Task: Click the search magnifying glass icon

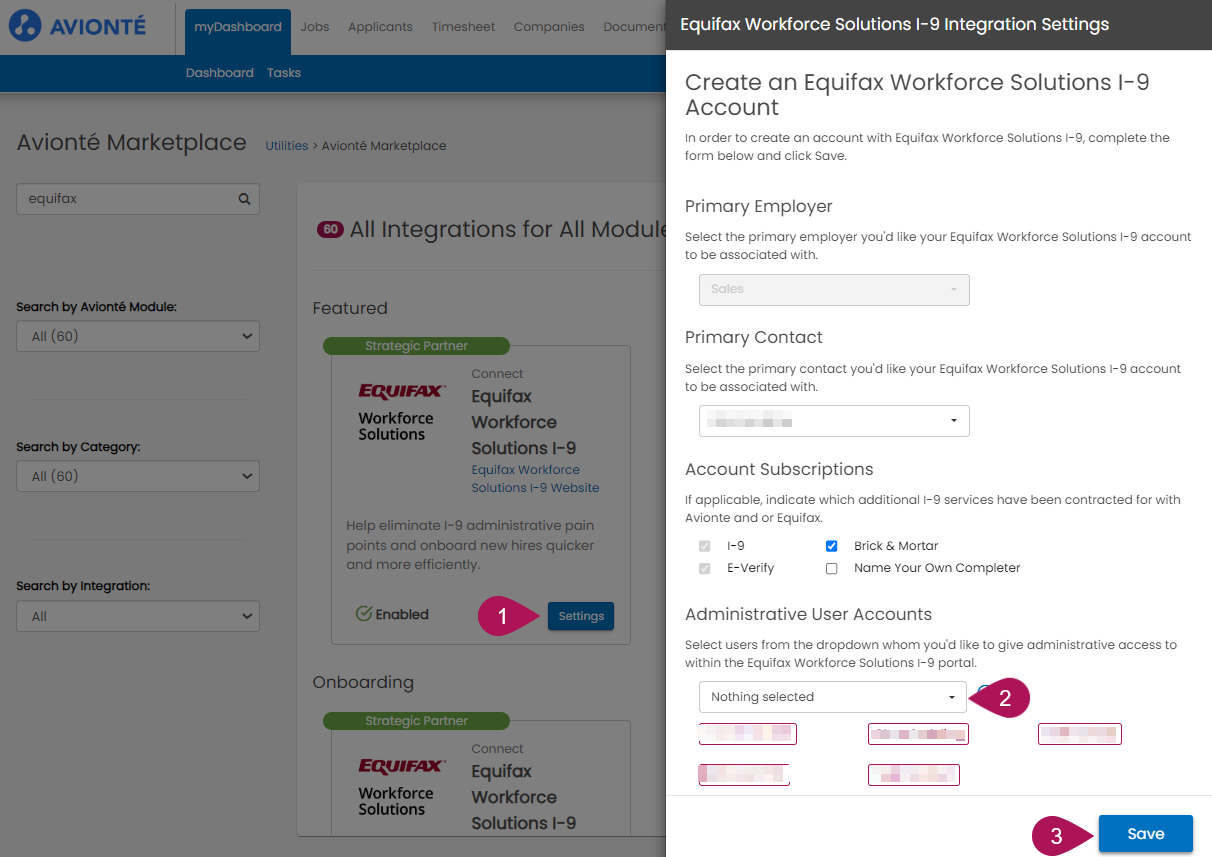Action: [243, 199]
